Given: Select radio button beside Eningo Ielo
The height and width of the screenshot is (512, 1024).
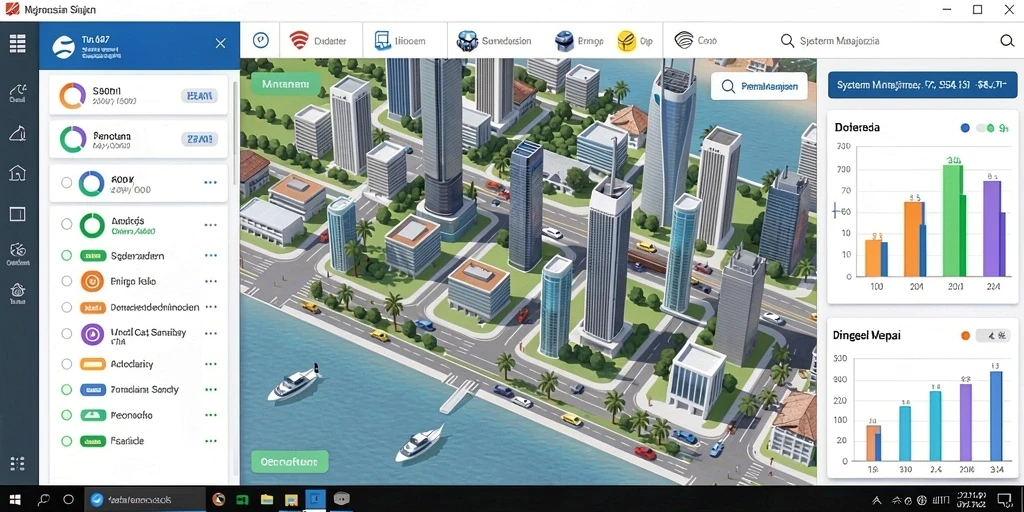Looking at the screenshot, I should tap(67, 281).
